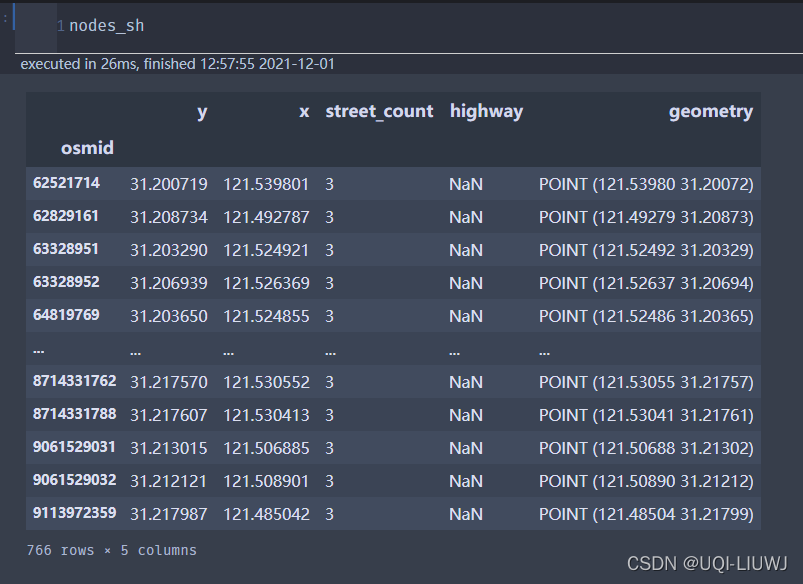Click x value 121.539801
The width and height of the screenshot is (803, 584).
tap(266, 184)
